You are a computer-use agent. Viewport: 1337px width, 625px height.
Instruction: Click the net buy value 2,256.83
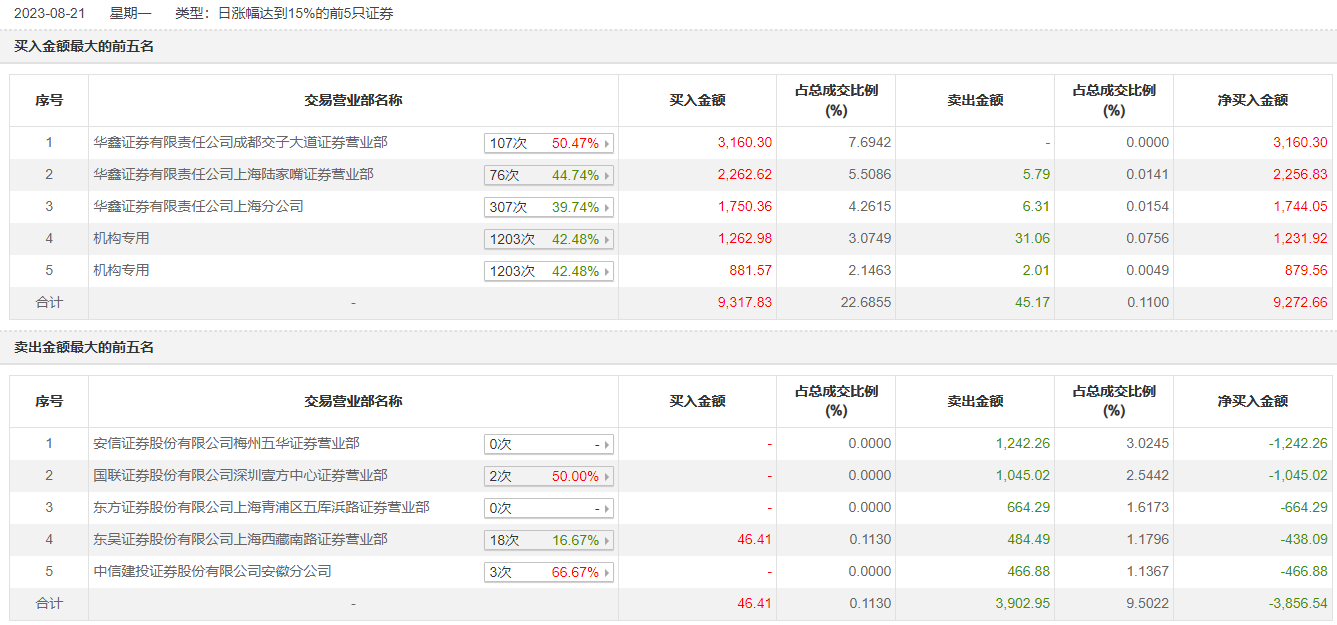pos(1300,175)
